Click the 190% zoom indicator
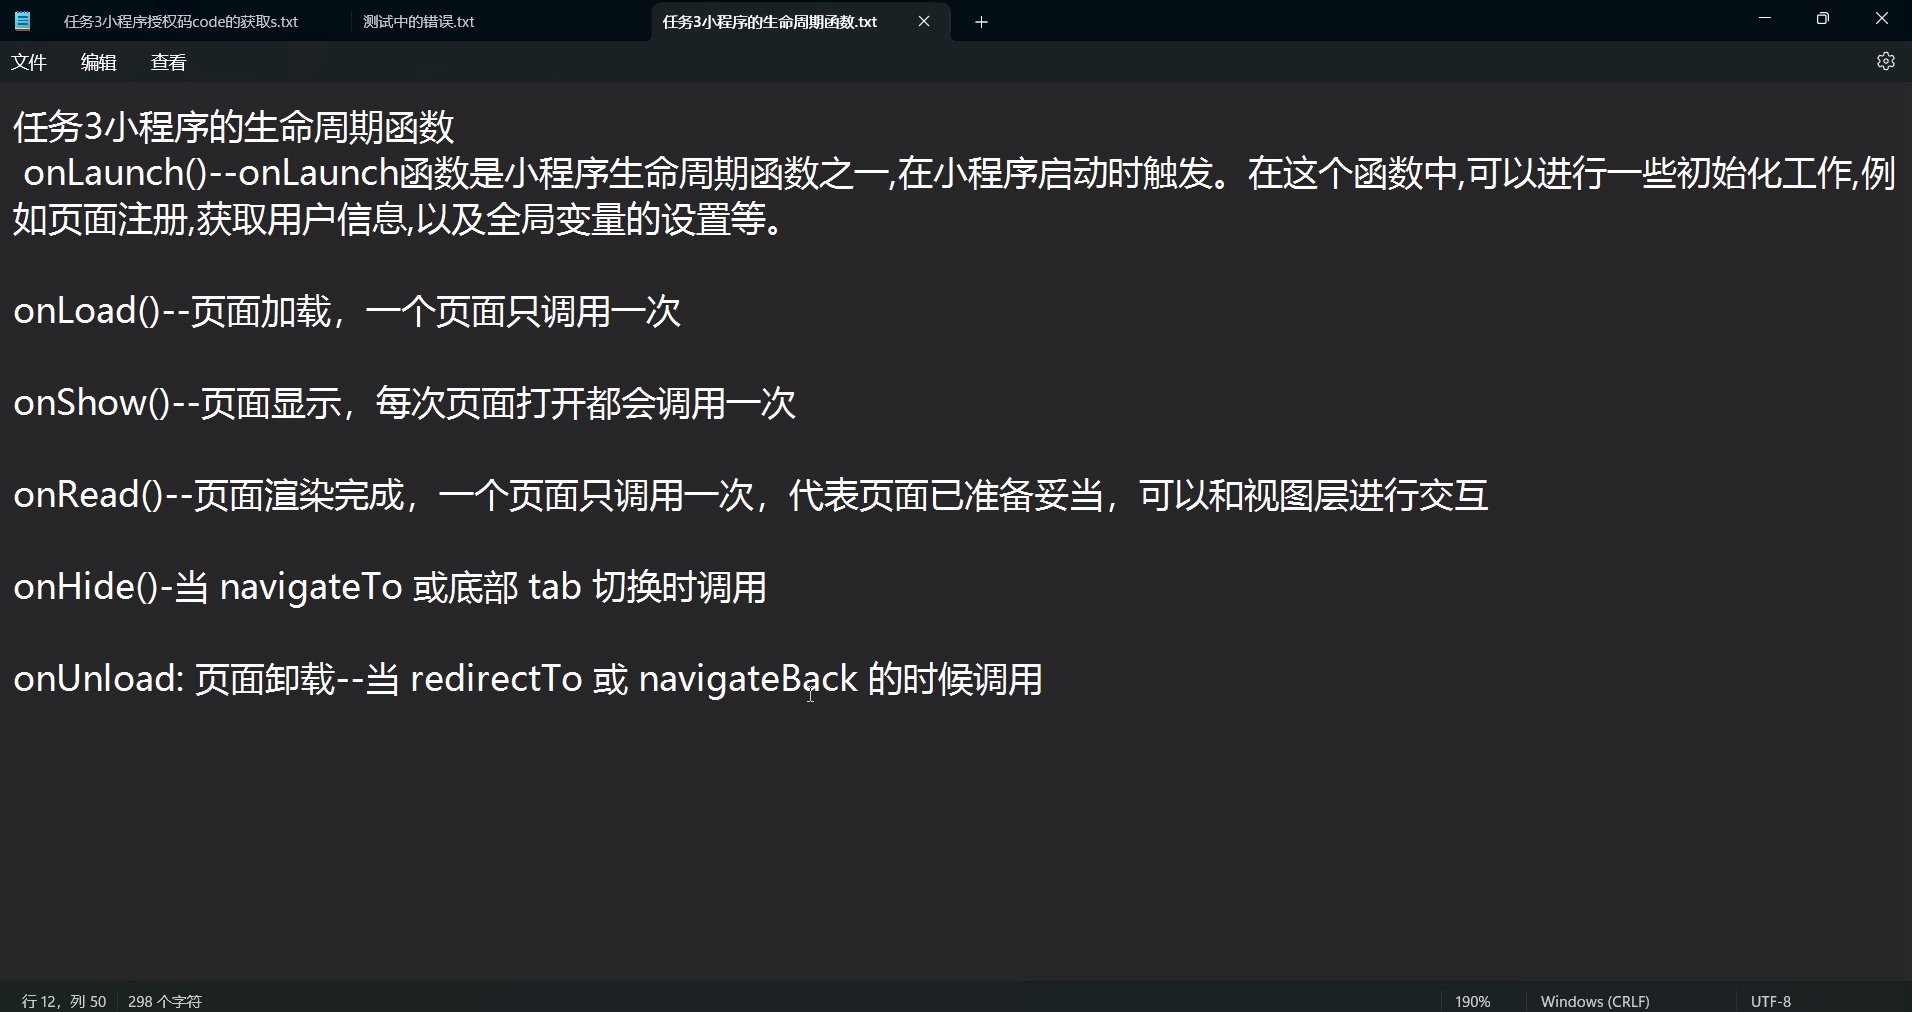 click(x=1472, y=1000)
